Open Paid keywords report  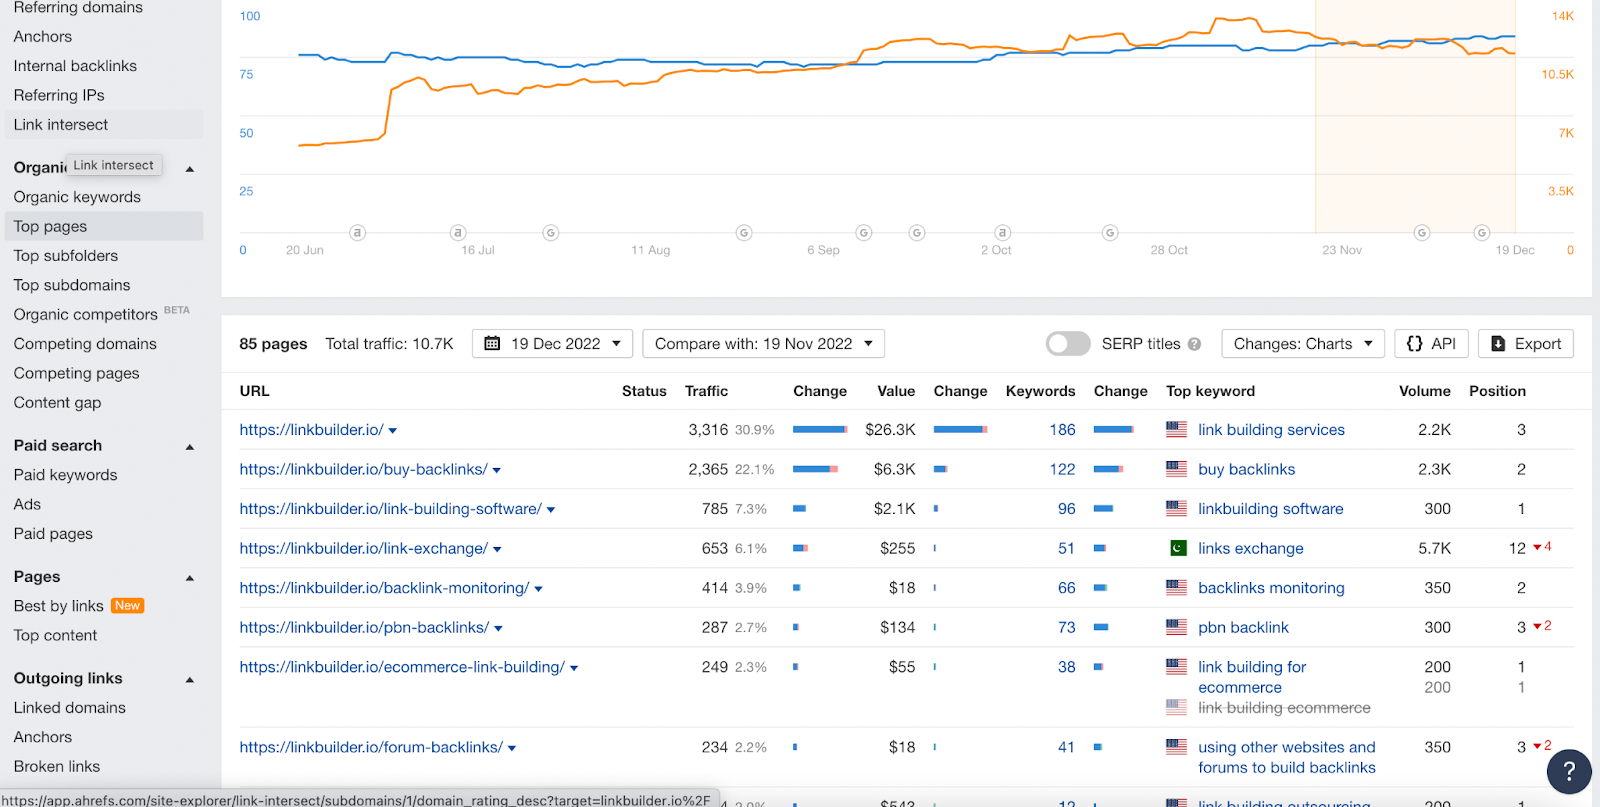click(x=65, y=475)
